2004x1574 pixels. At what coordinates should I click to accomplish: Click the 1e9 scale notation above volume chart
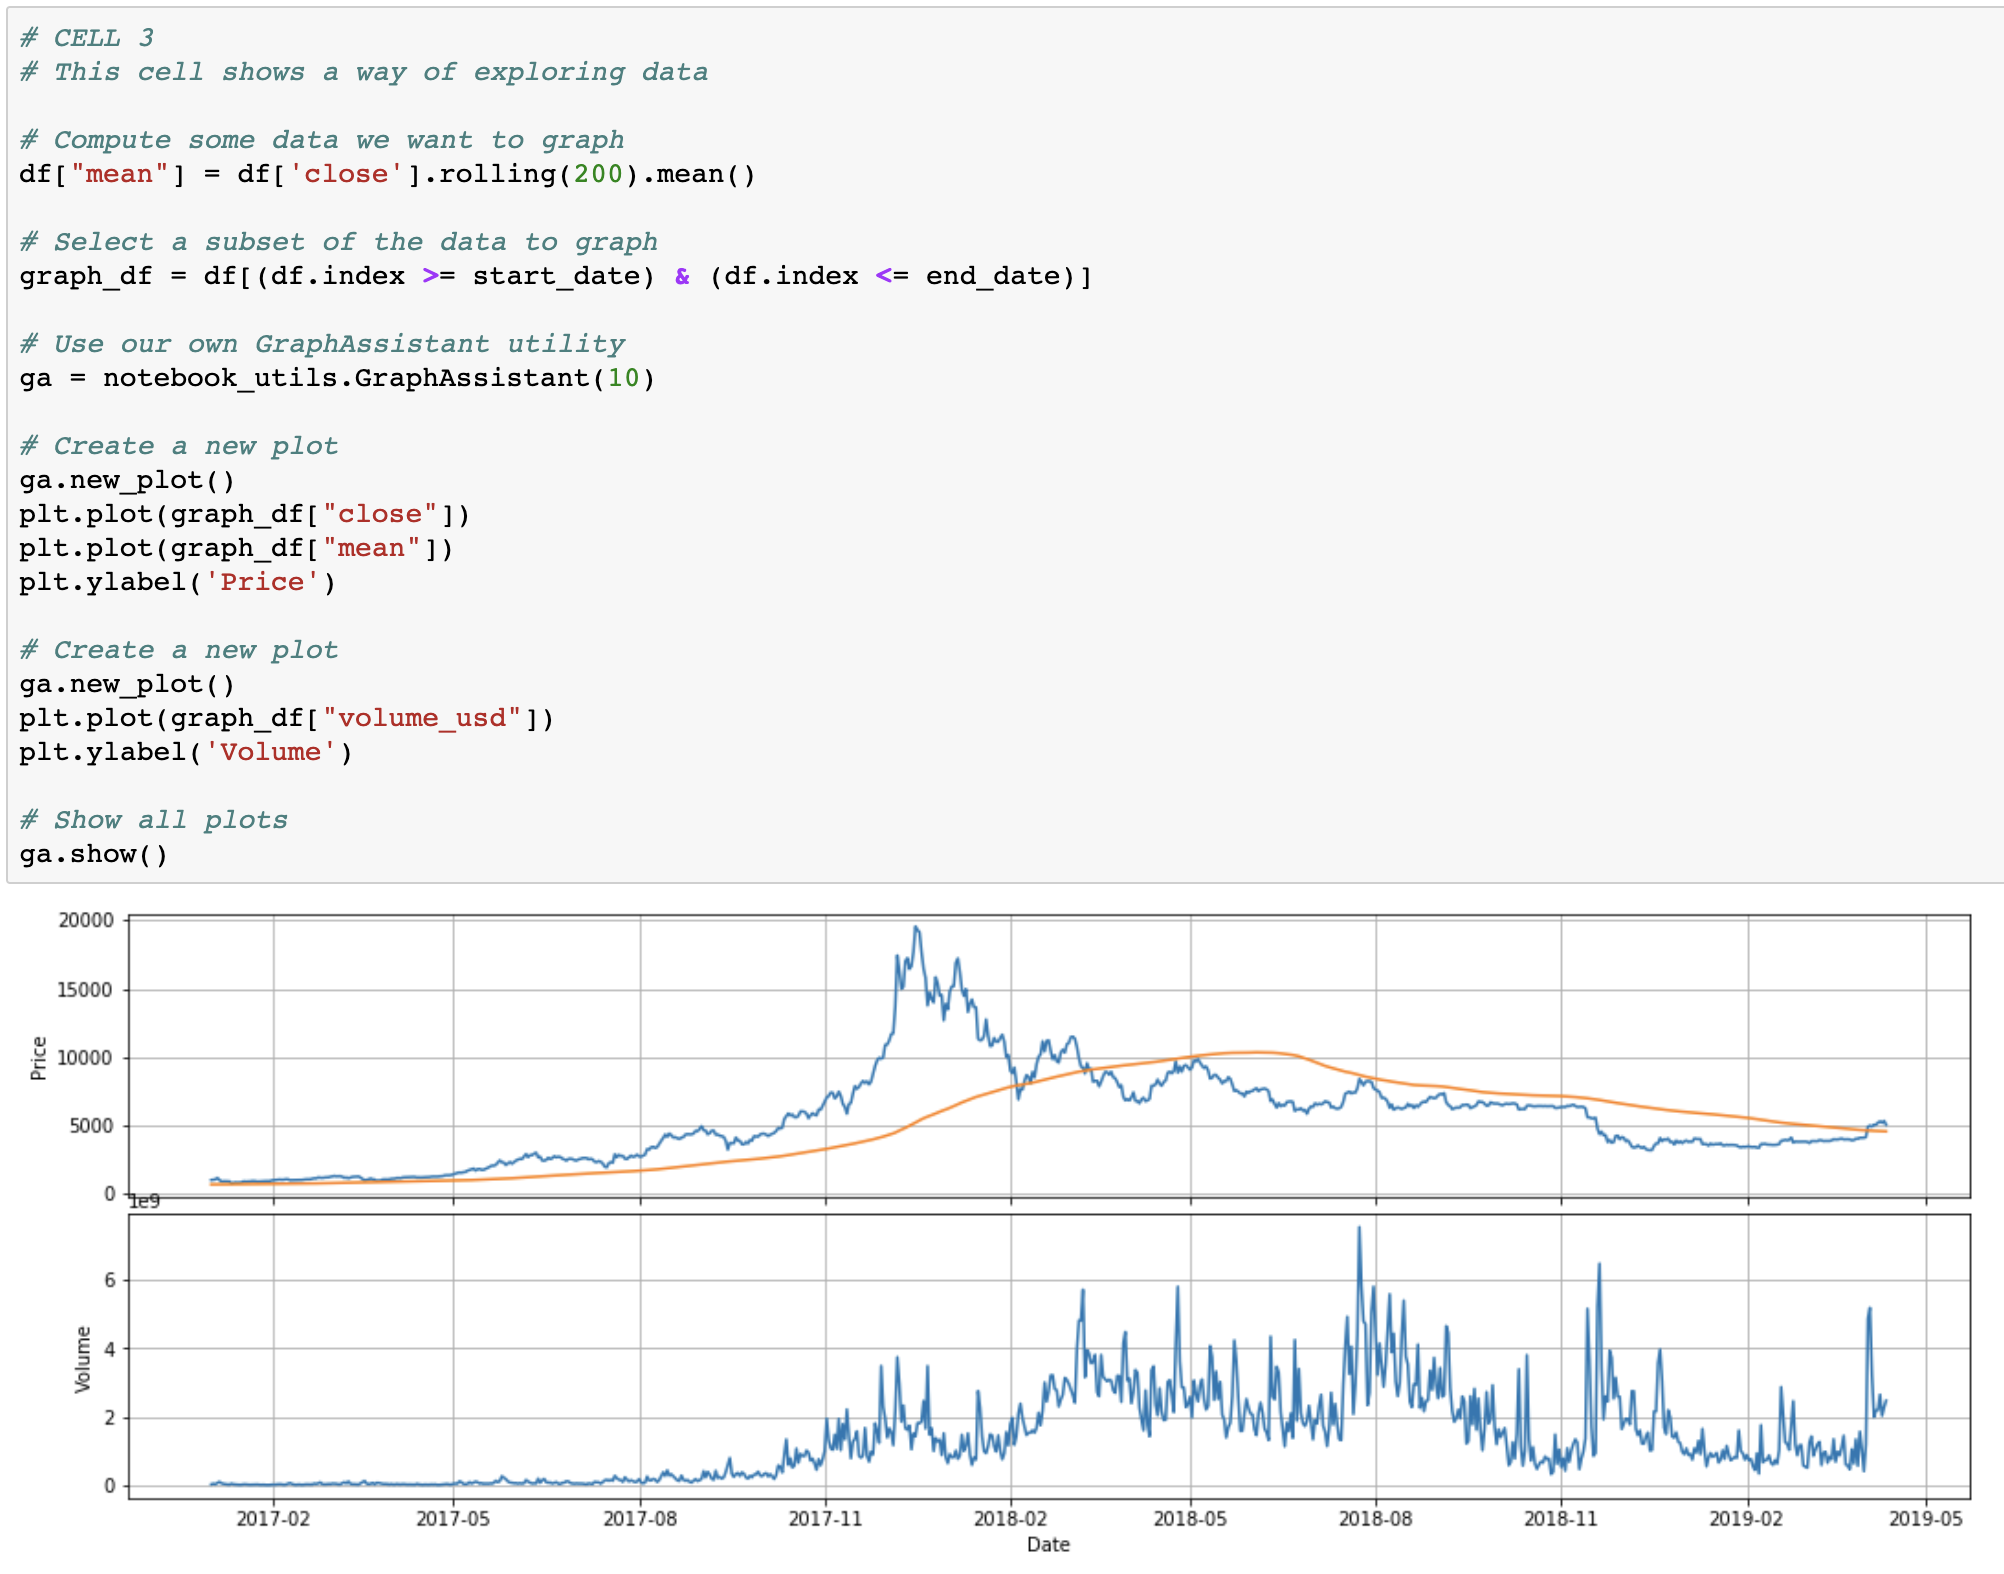[x=144, y=1201]
